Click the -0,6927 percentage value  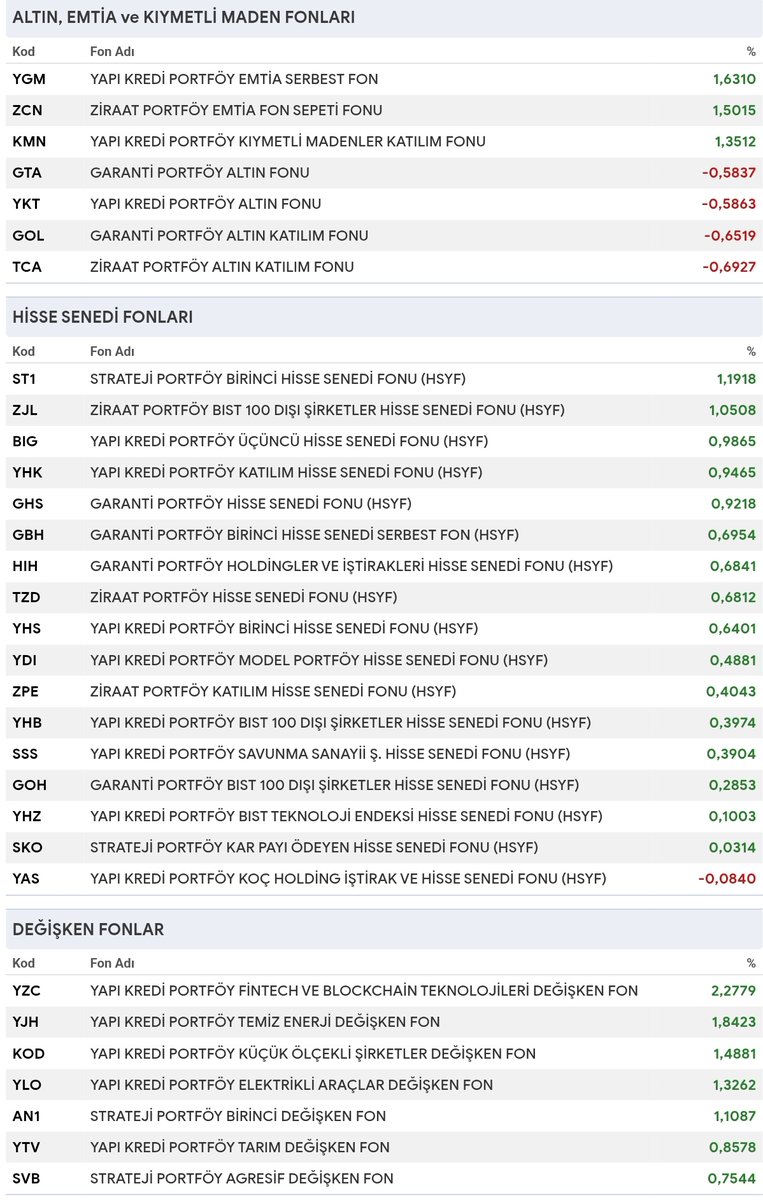click(x=729, y=267)
